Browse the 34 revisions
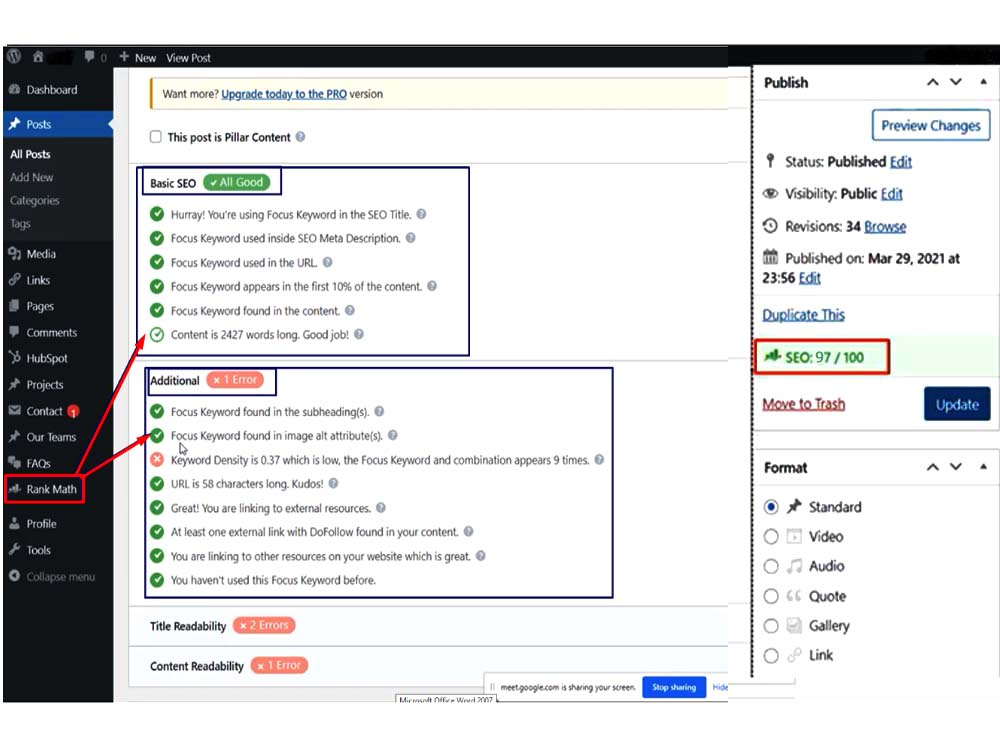The image size is (1000, 750). 885,226
